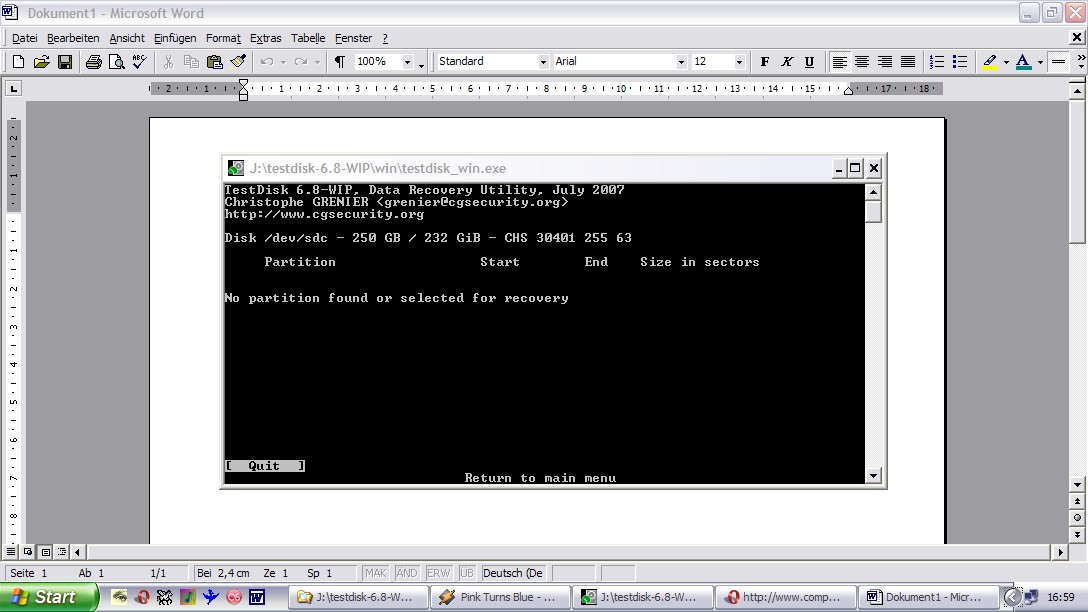
Task: Toggle formatting marks (¶) display
Action: point(340,62)
